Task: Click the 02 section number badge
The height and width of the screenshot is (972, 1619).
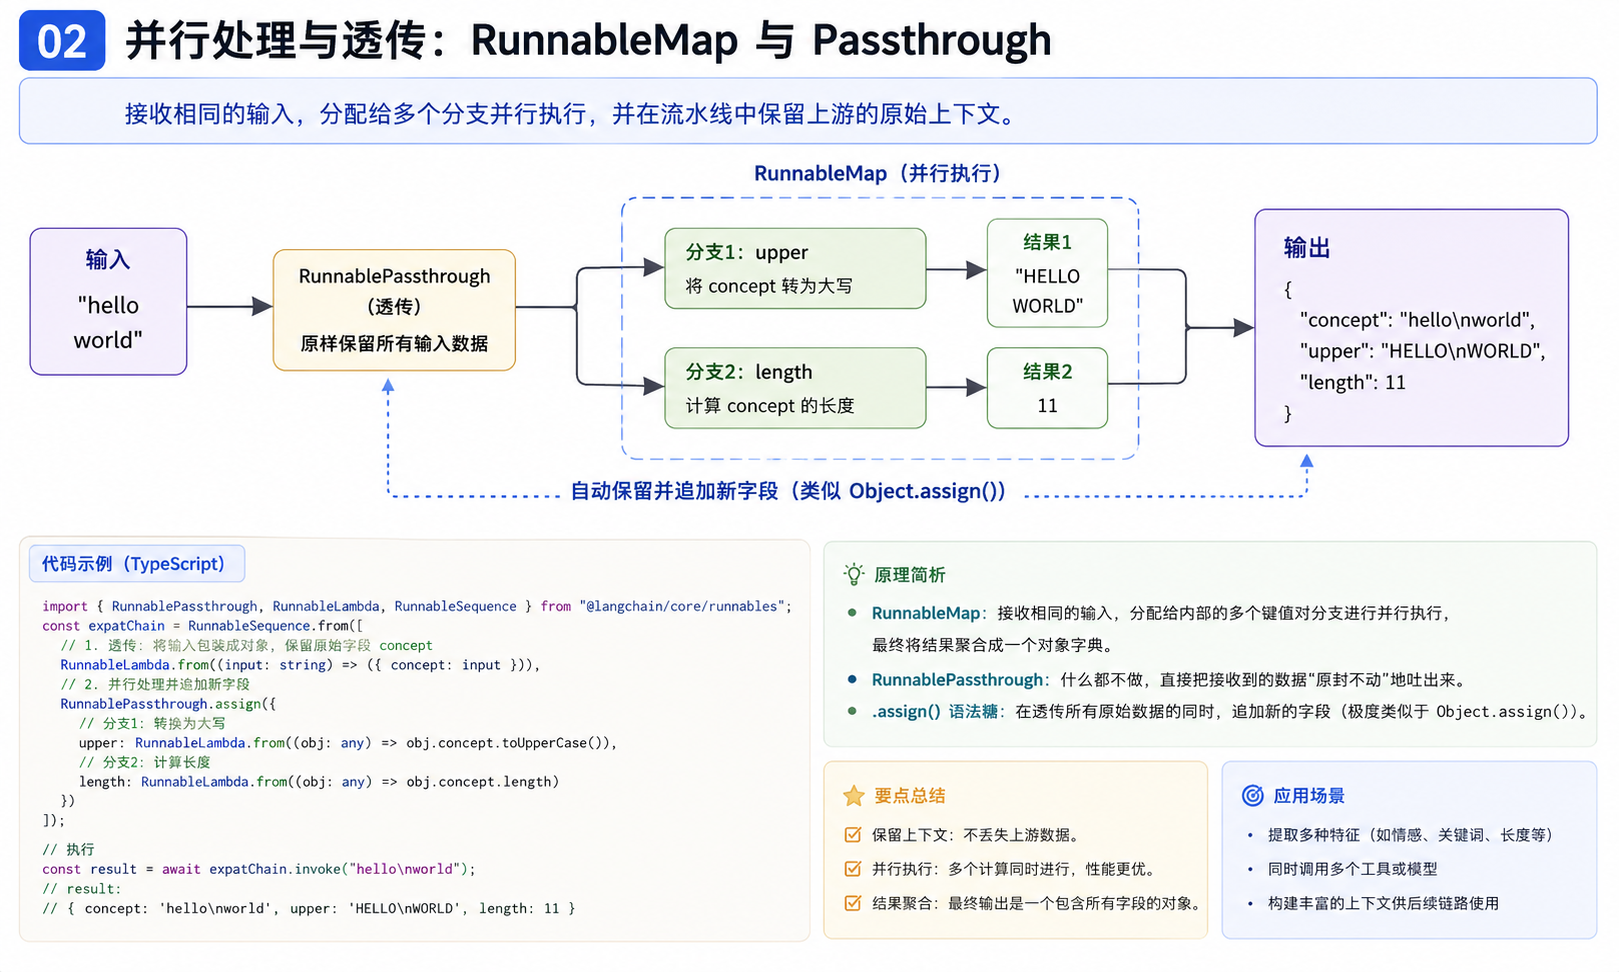Action: coord(62,41)
